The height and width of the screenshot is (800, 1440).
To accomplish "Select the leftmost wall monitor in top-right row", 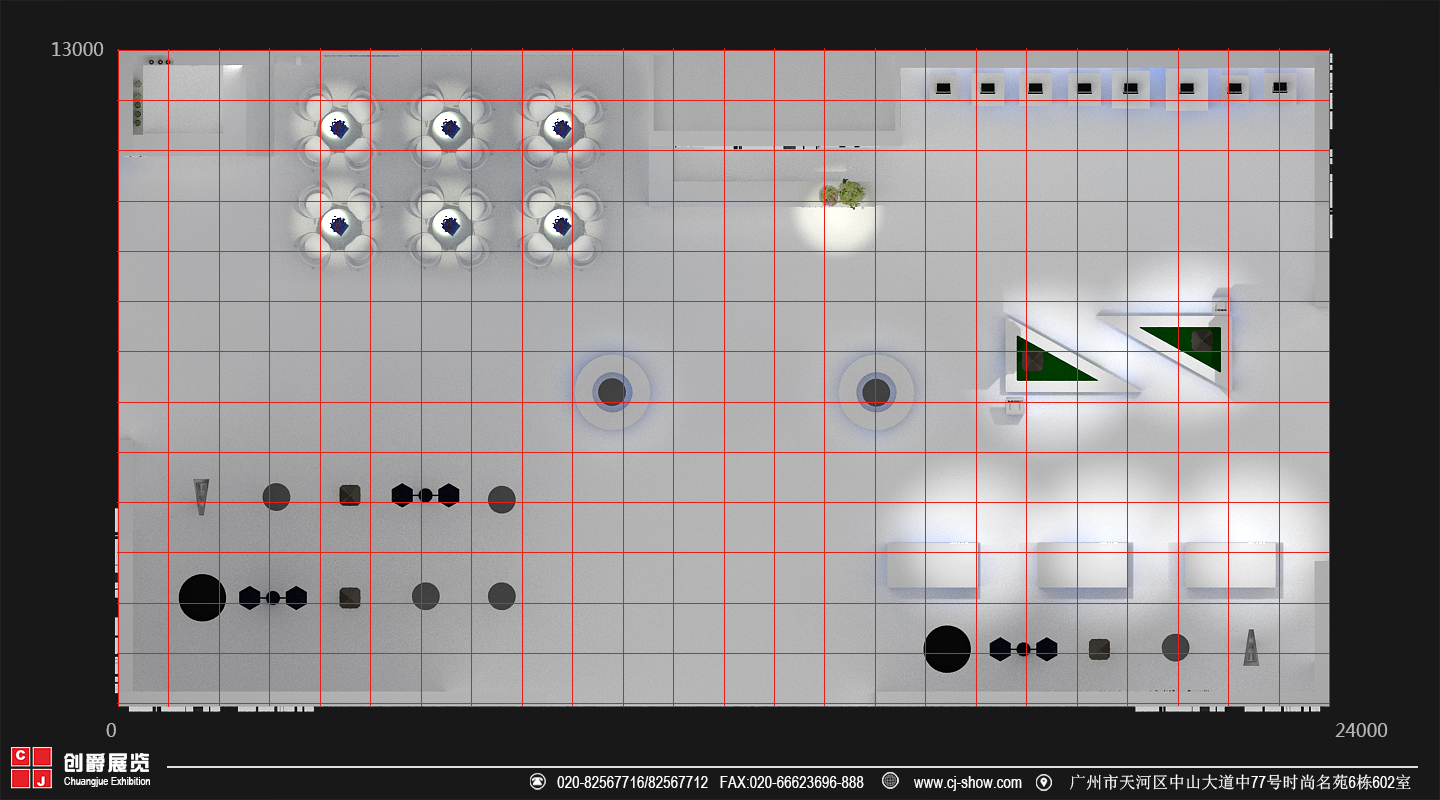I will (942, 88).
